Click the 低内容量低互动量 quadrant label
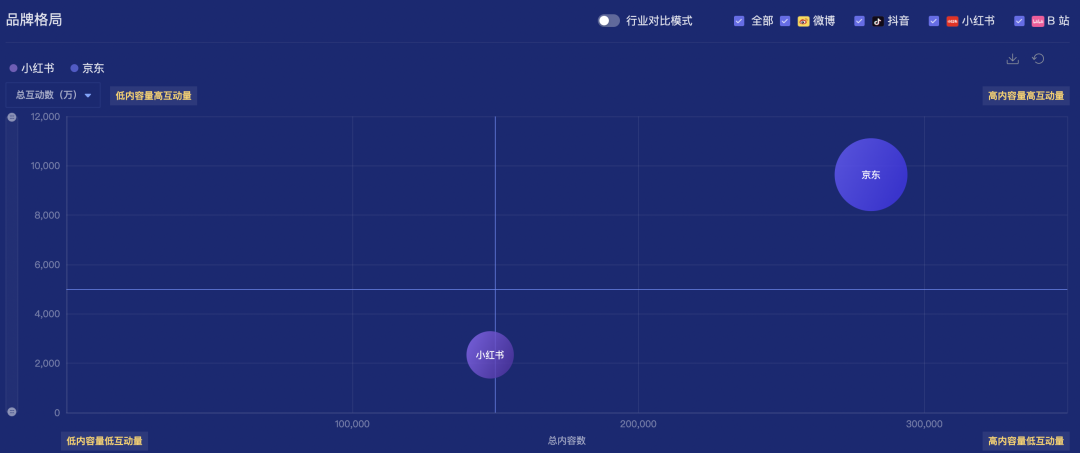The height and width of the screenshot is (453, 1080). pyautogui.click(x=104, y=441)
